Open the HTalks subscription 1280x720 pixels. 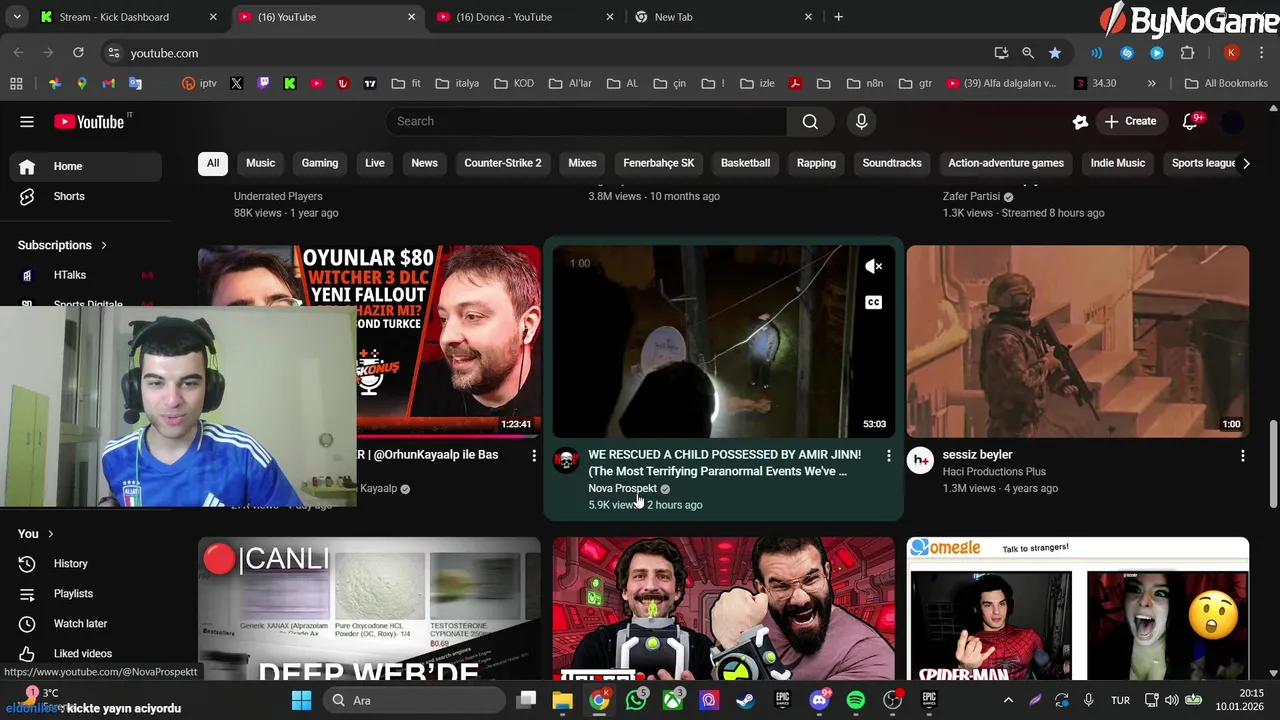85,275
